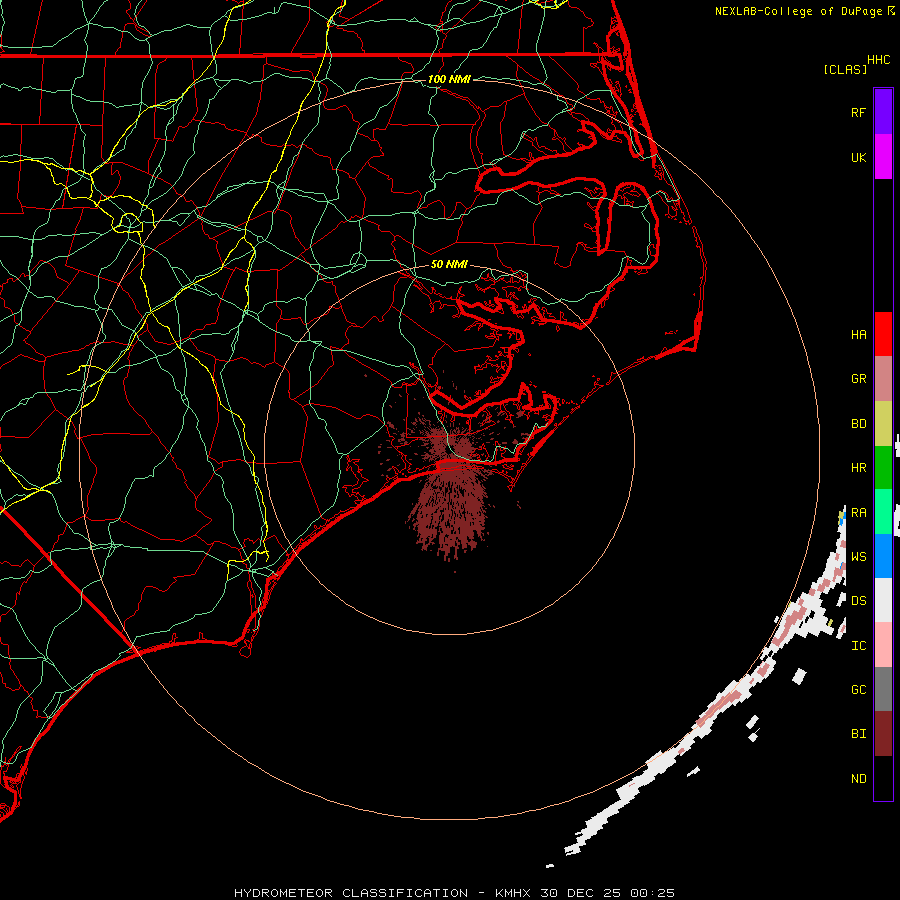Click the IC legend label
Image resolution: width=900 pixels, height=900 pixels.
pyautogui.click(x=858, y=646)
